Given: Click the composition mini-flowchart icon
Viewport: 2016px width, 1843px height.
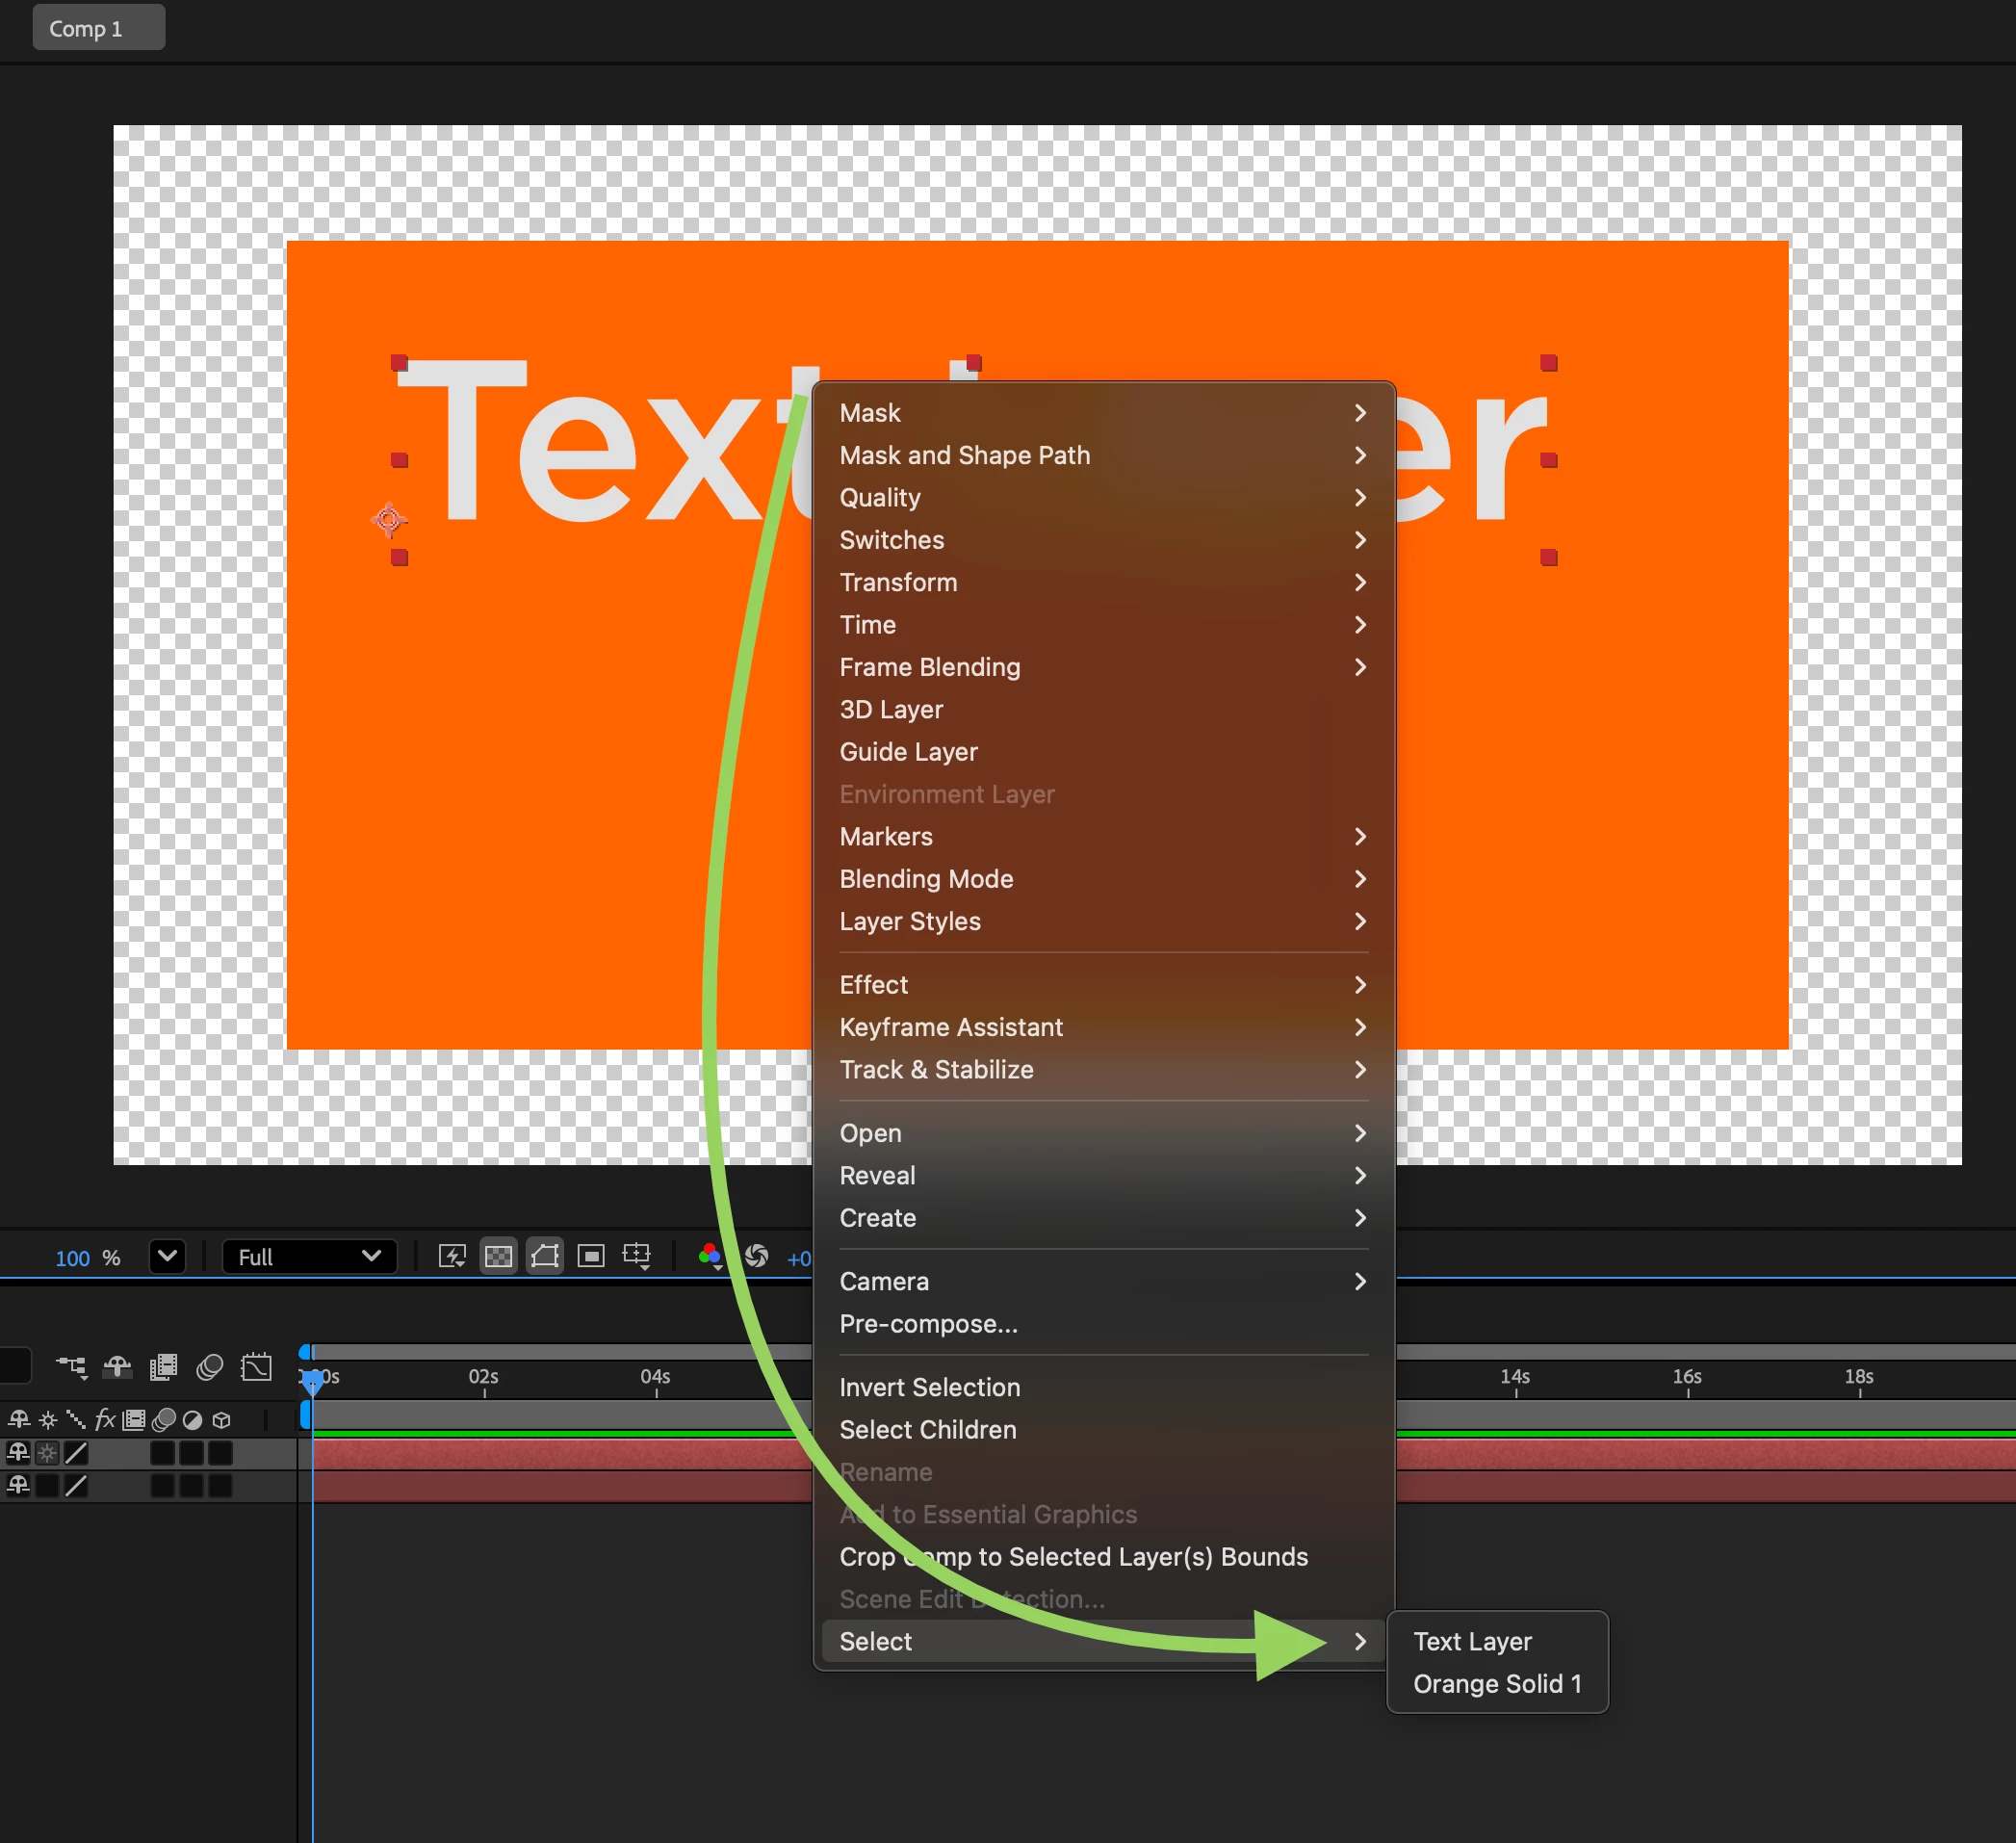Looking at the screenshot, I should [x=71, y=1367].
